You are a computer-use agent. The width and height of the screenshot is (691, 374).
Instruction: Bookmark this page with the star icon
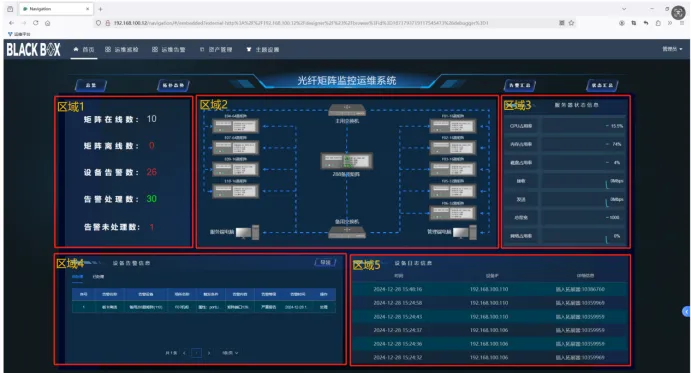[x=571, y=23]
